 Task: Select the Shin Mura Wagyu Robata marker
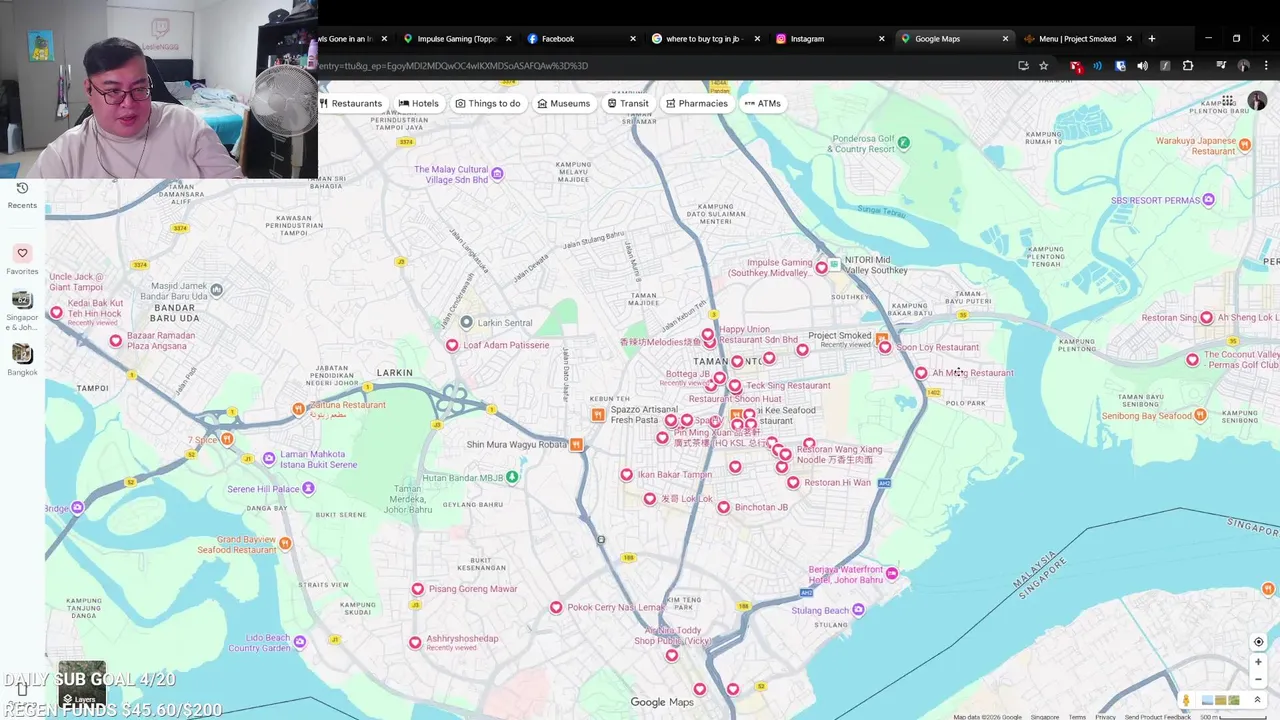(576, 445)
